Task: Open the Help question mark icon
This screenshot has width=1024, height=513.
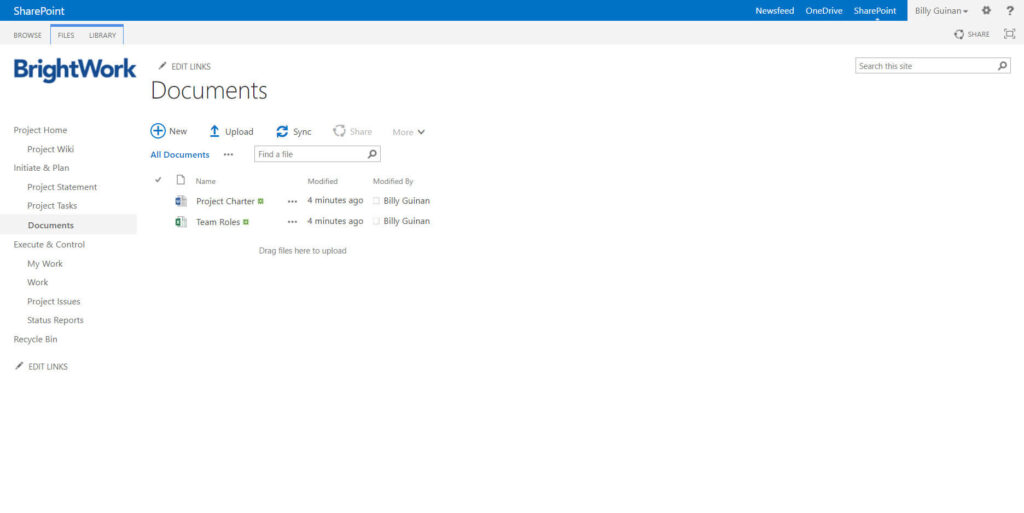Action: tap(1009, 10)
